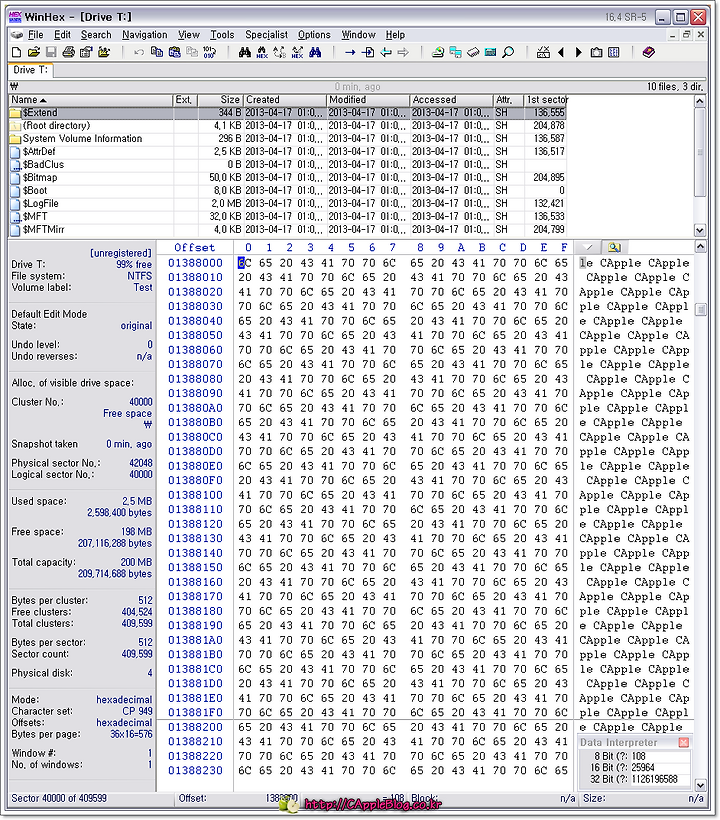This screenshot has width=720, height=820.
Task: Open the Edit menu
Action: pyautogui.click(x=62, y=35)
